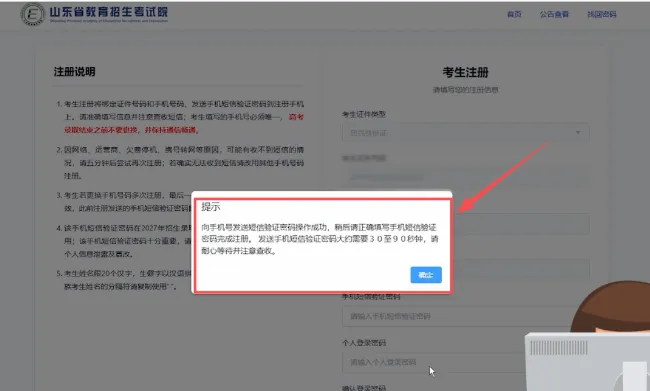This screenshot has height=391, width=650.
Task: Expand the 考生证件类型 dropdown
Action: [466, 133]
